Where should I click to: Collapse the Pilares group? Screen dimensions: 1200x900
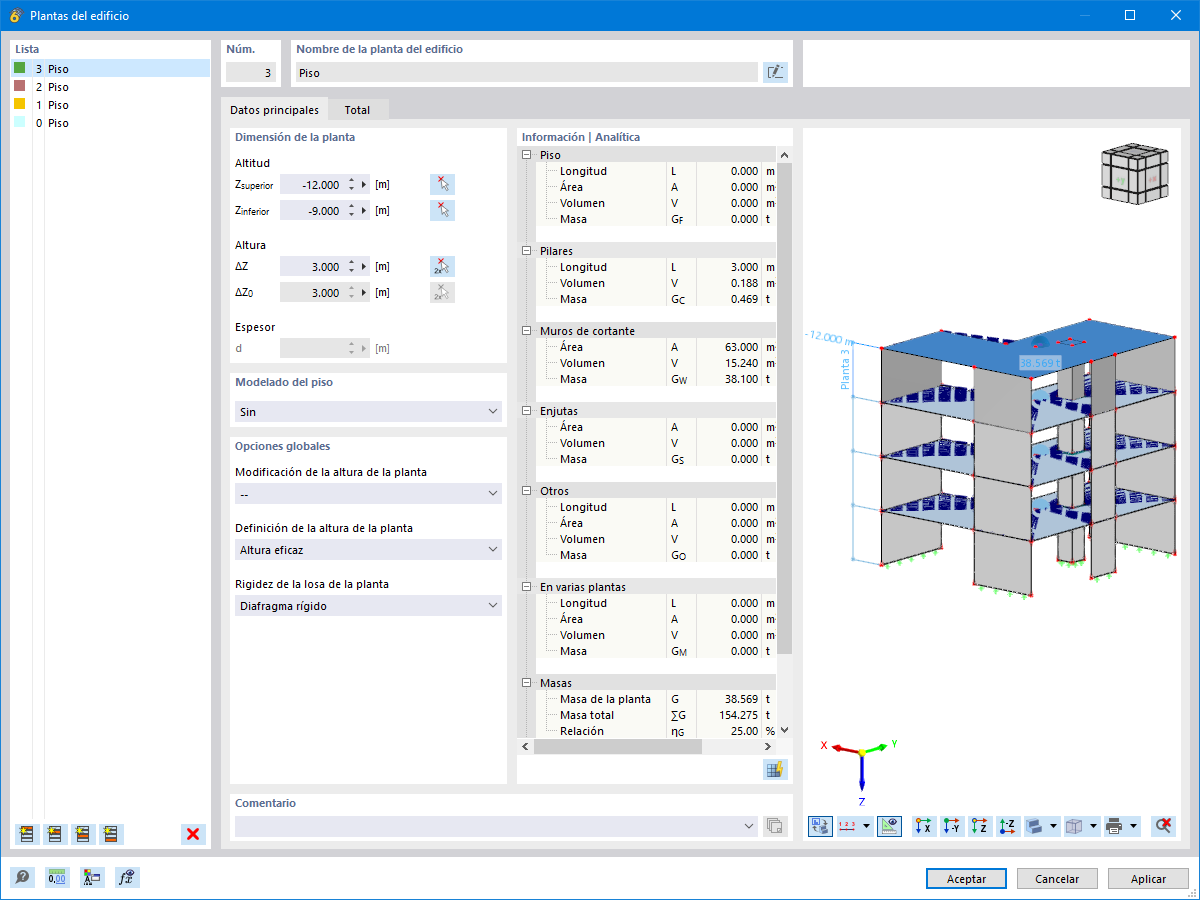(527, 251)
